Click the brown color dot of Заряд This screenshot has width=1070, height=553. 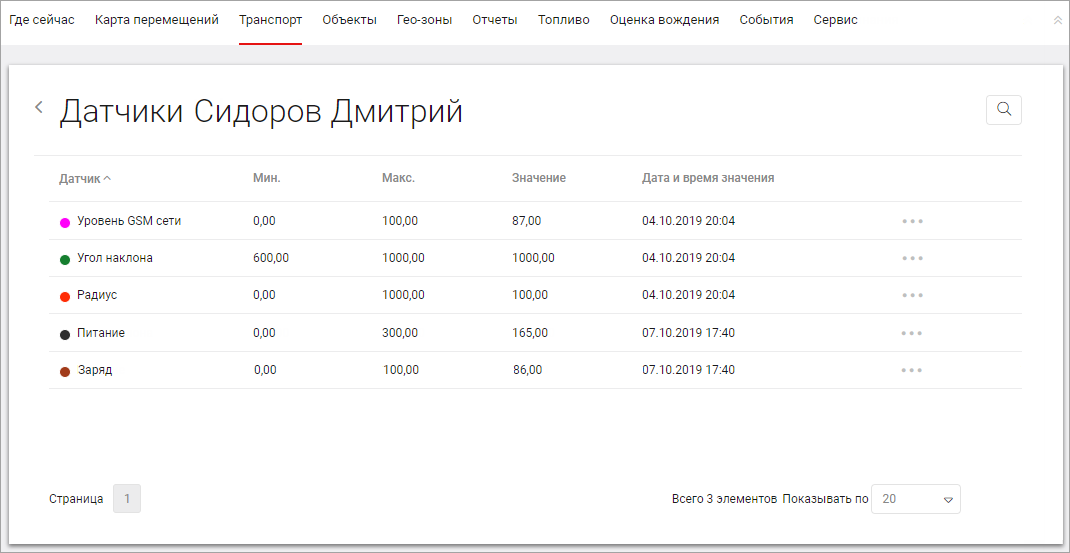pyautogui.click(x=66, y=371)
